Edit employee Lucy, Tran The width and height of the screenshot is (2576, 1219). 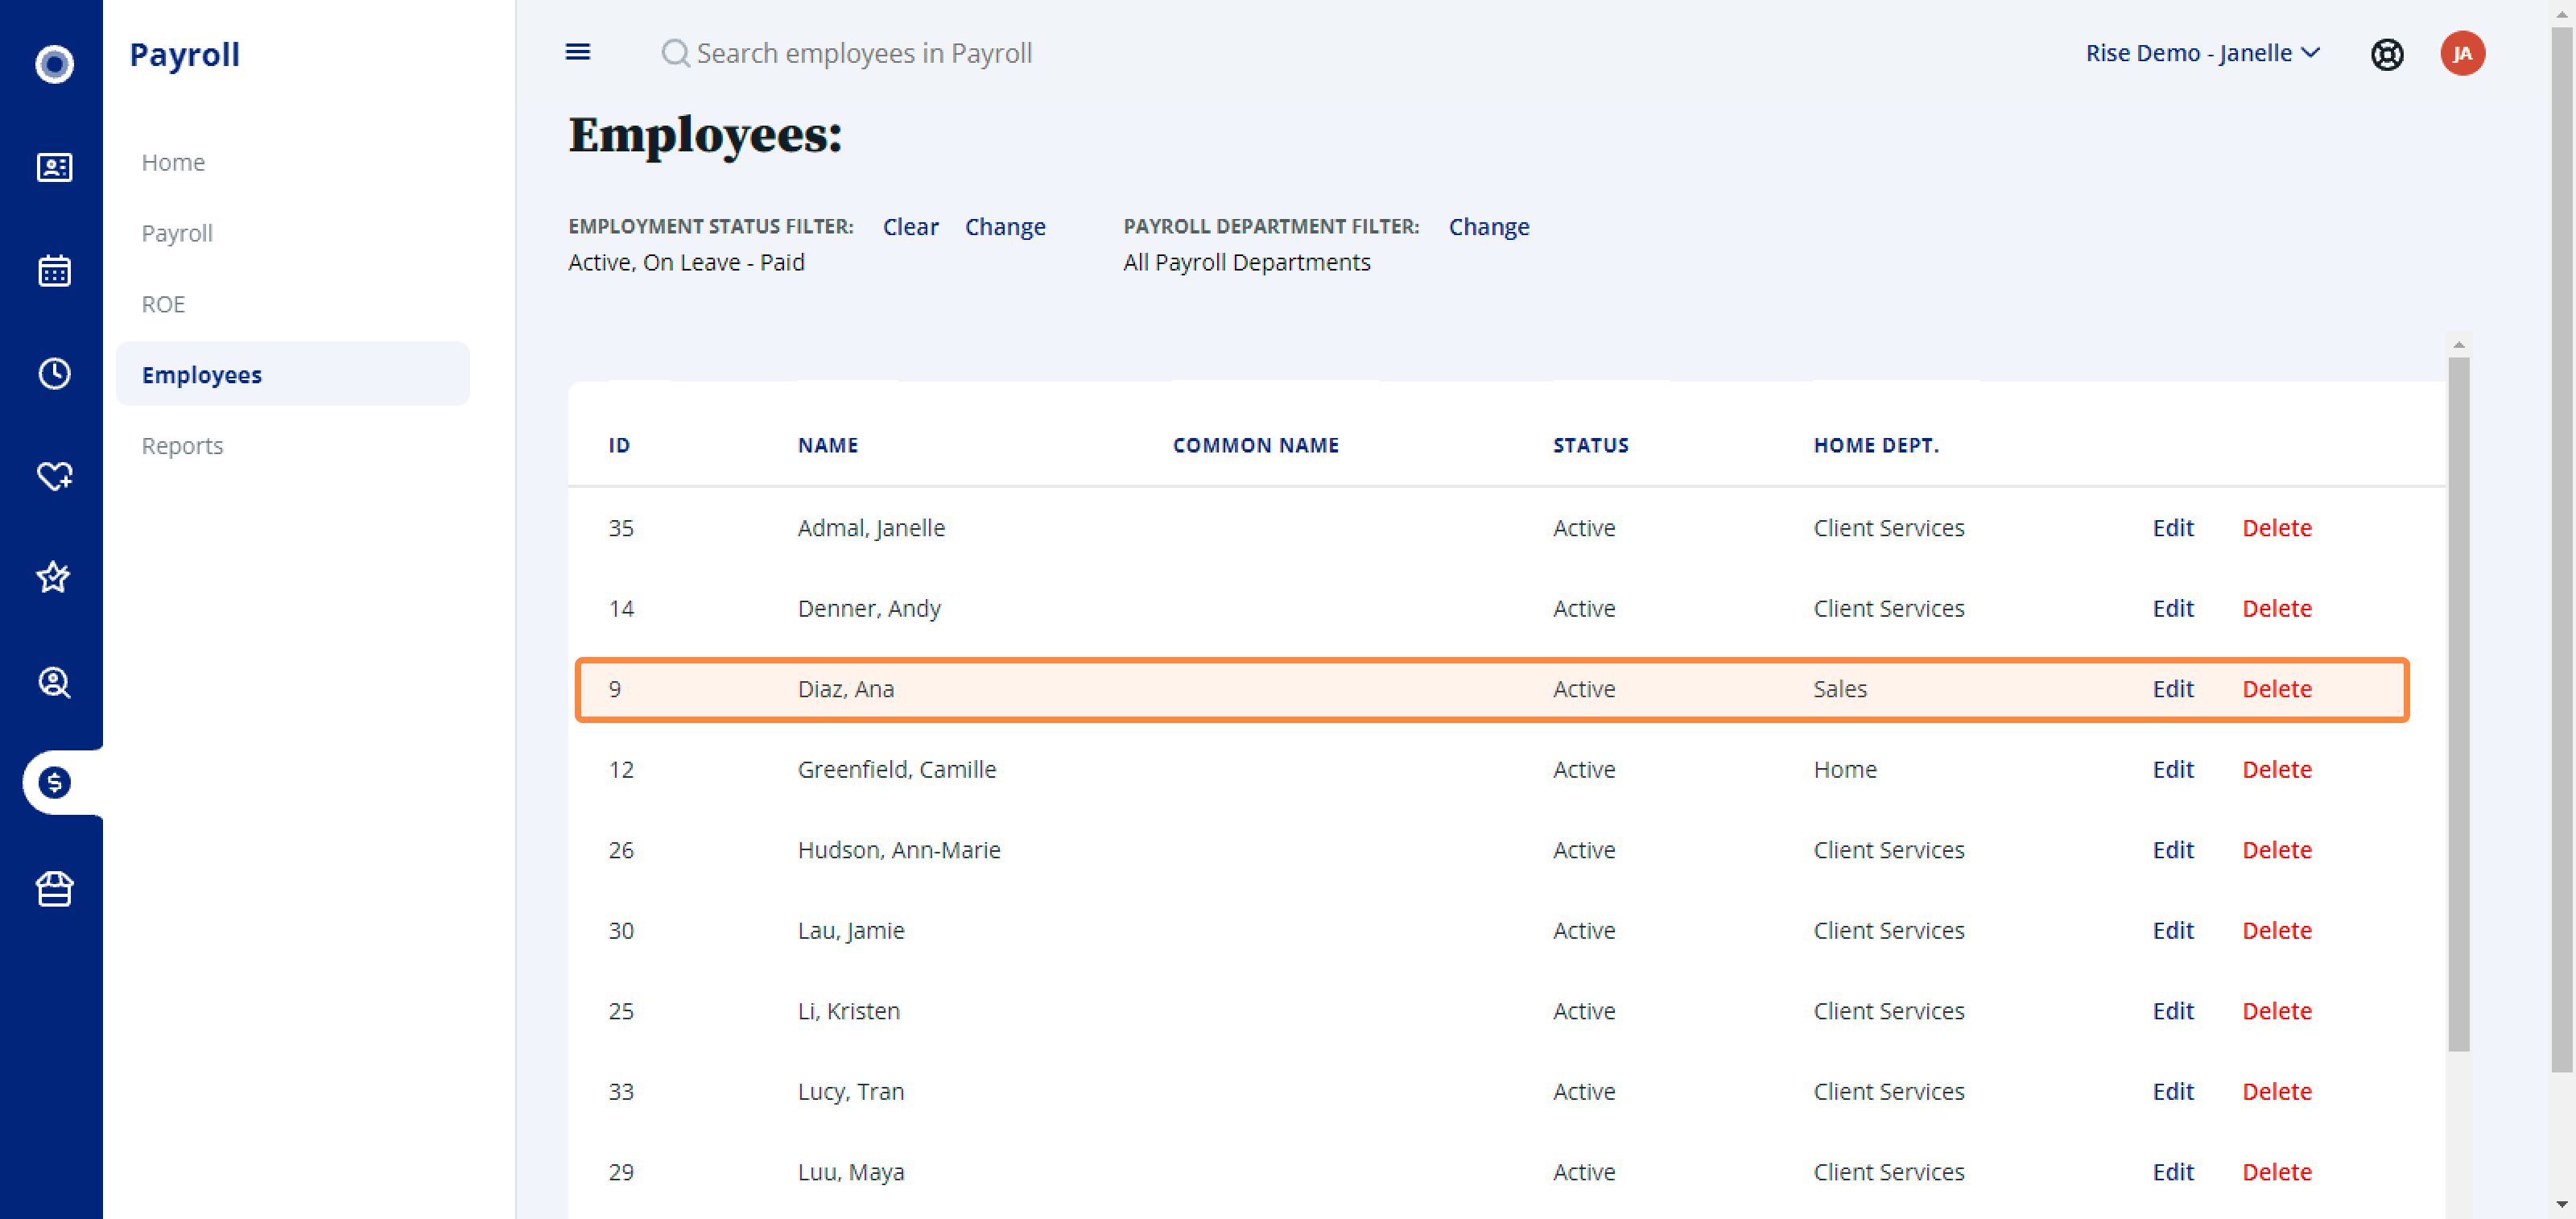coord(2173,1091)
